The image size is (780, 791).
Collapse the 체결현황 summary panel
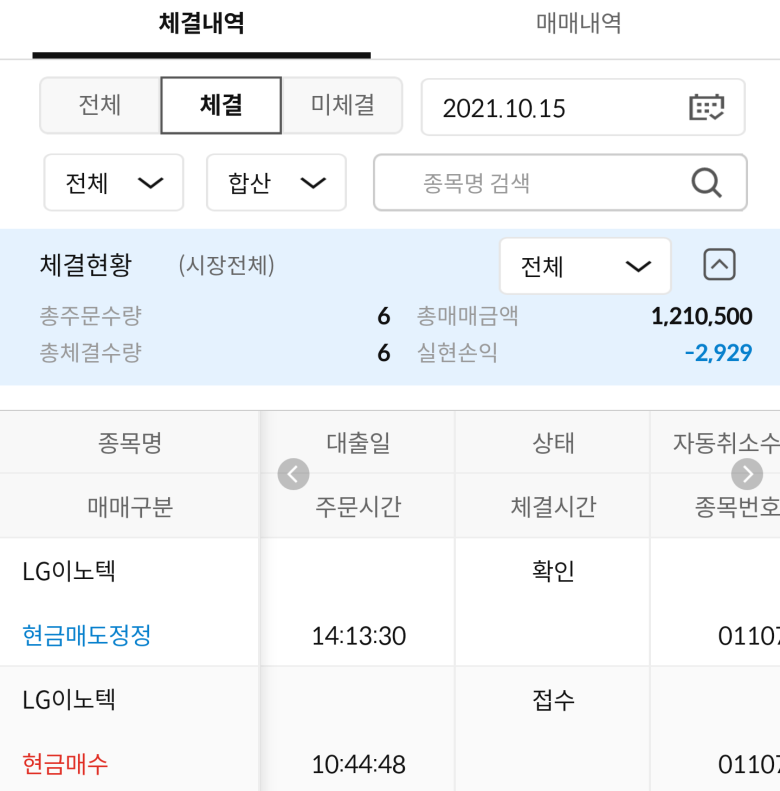[719, 264]
